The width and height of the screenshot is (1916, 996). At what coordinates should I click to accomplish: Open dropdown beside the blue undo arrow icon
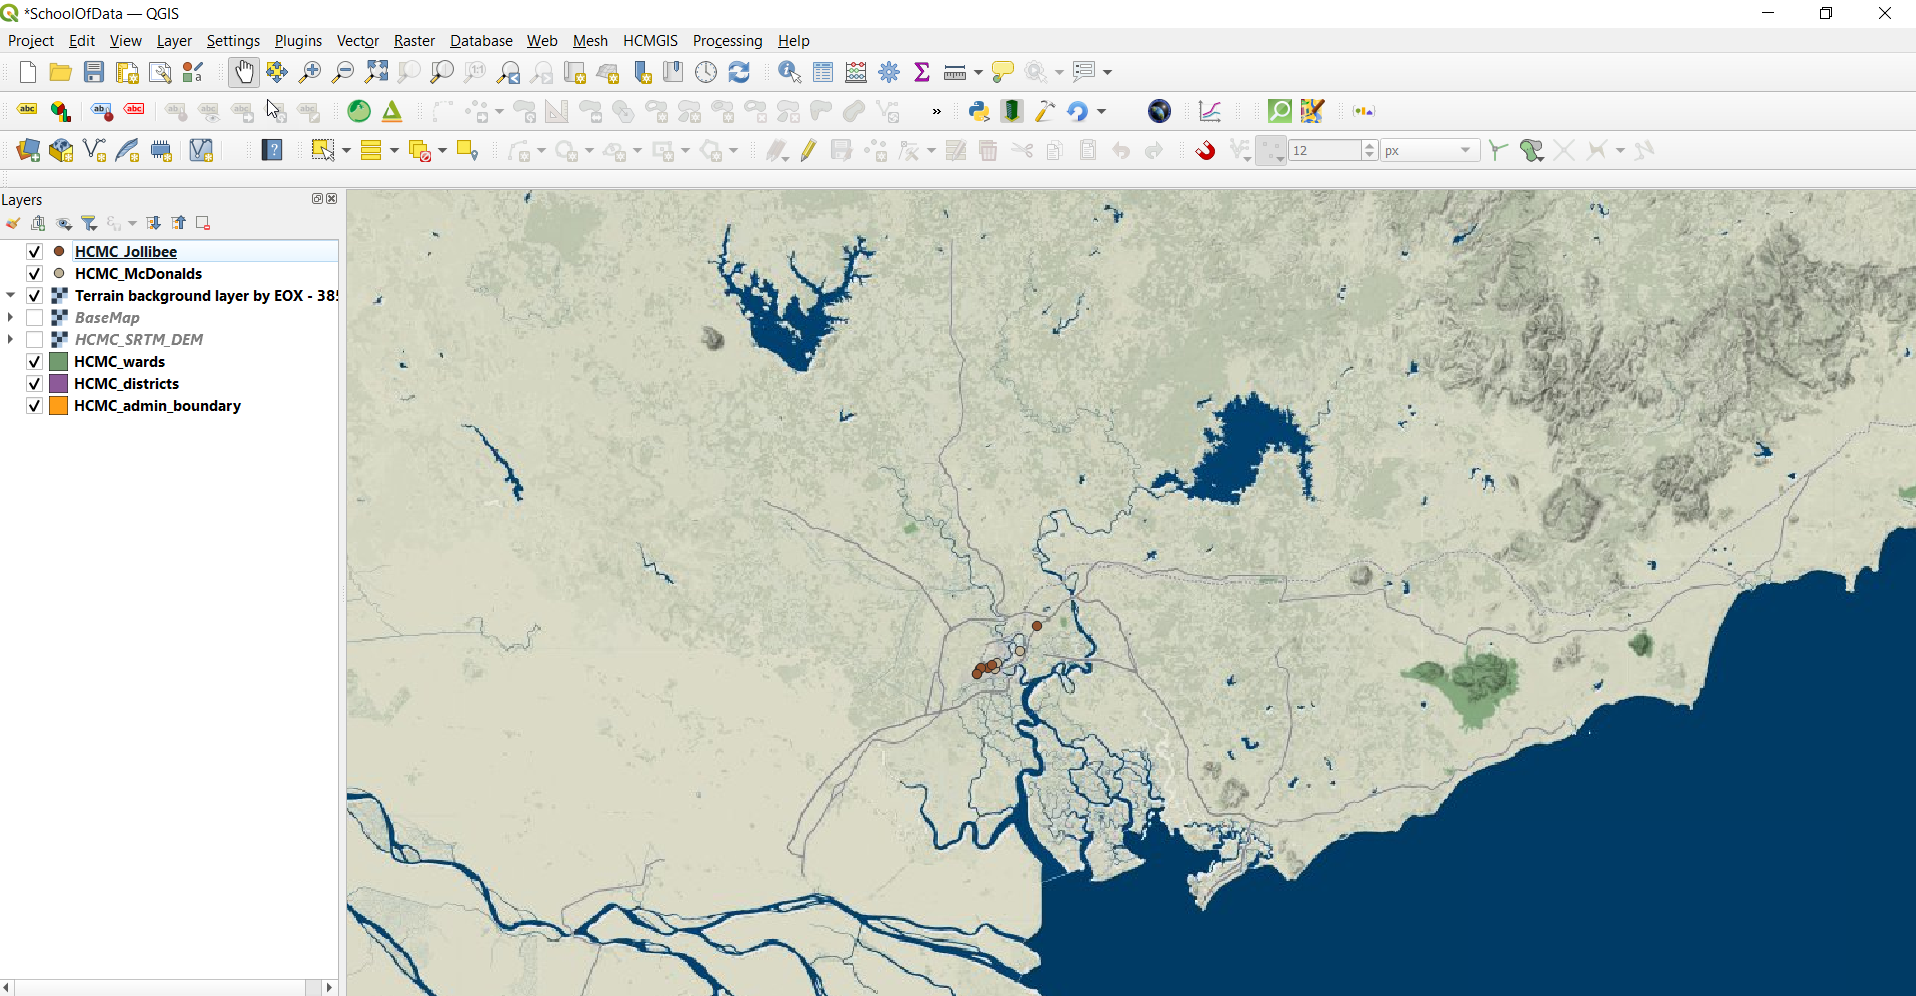pyautogui.click(x=1101, y=111)
